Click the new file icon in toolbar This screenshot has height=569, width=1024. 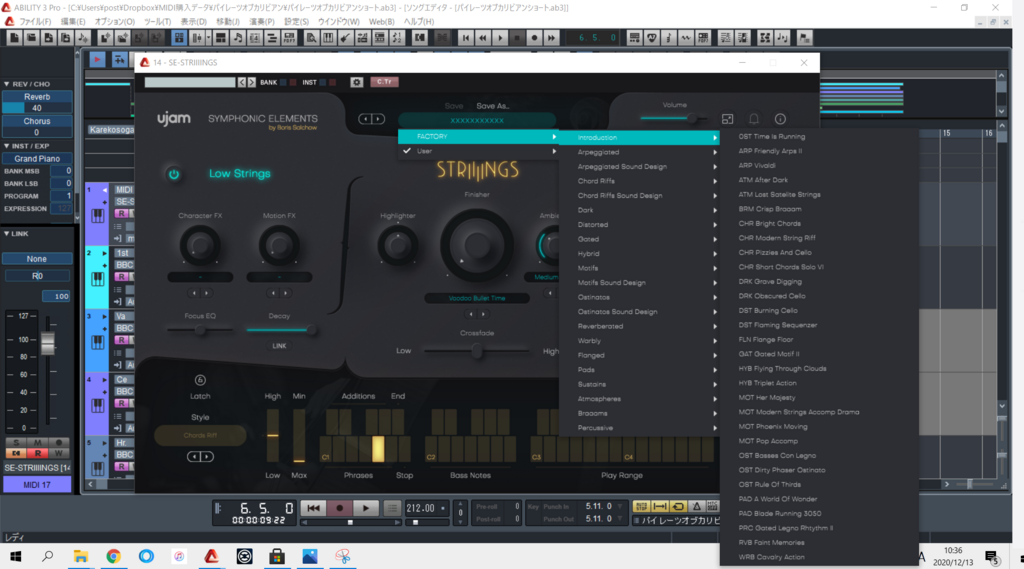point(14,38)
